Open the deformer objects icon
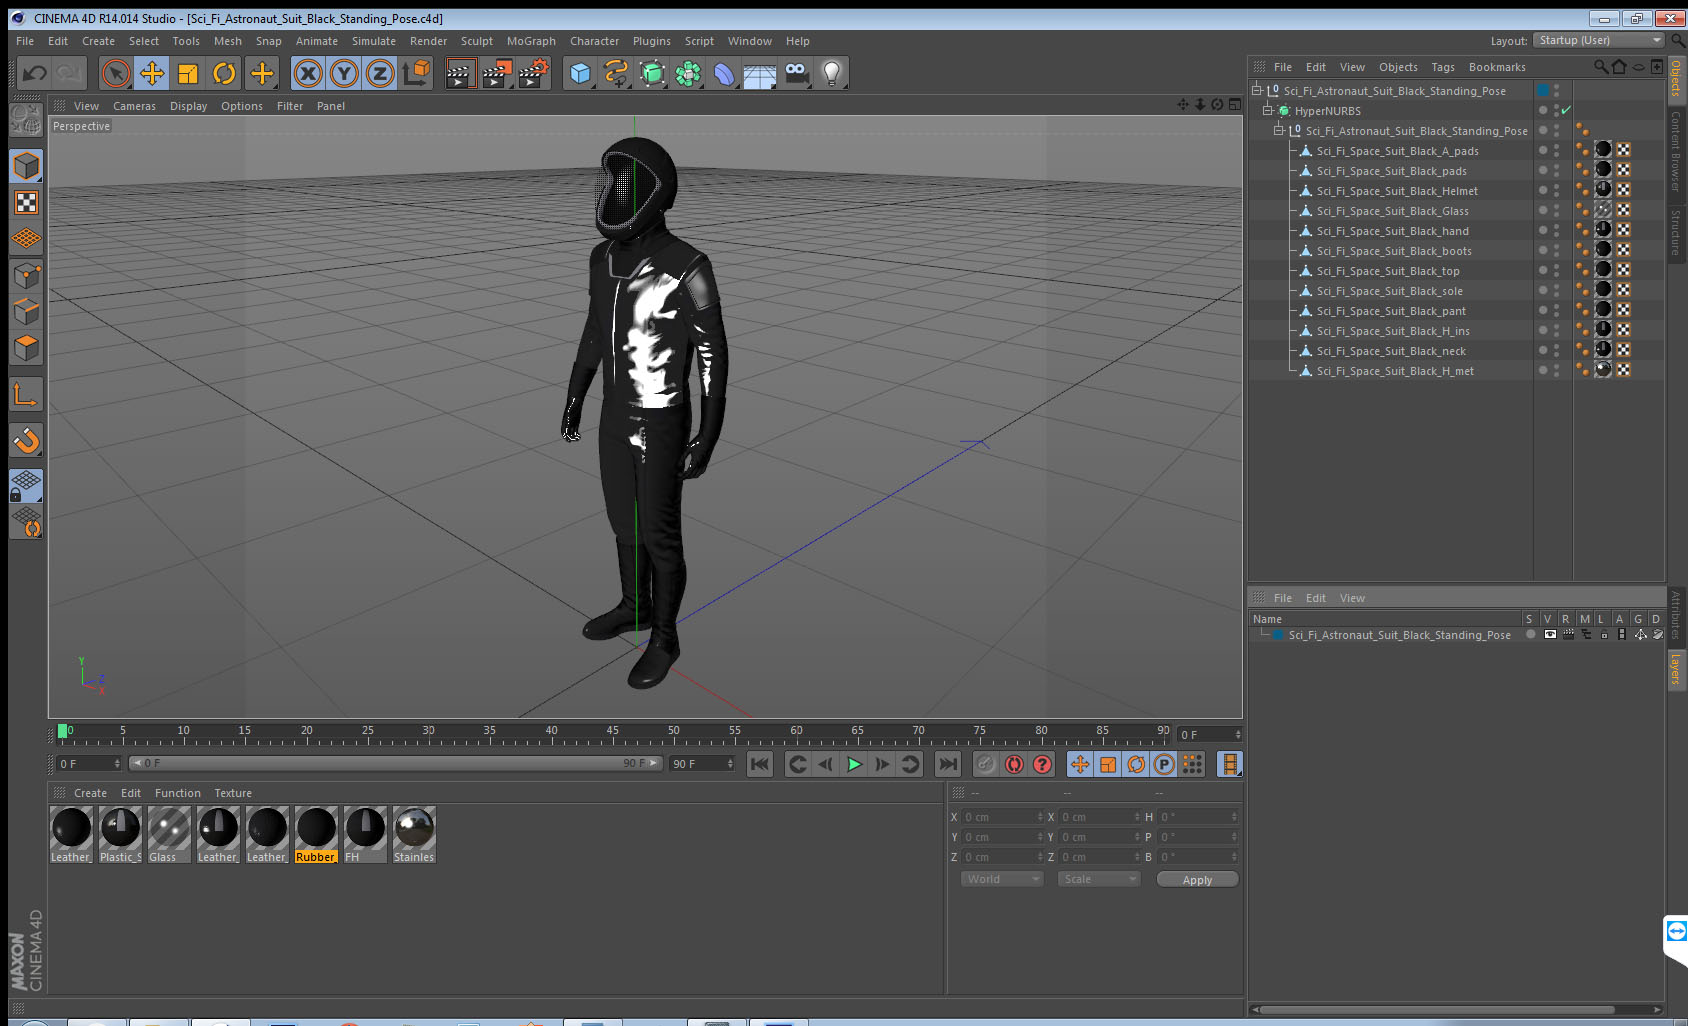Viewport: 1688px width, 1026px height. pyautogui.click(x=724, y=73)
